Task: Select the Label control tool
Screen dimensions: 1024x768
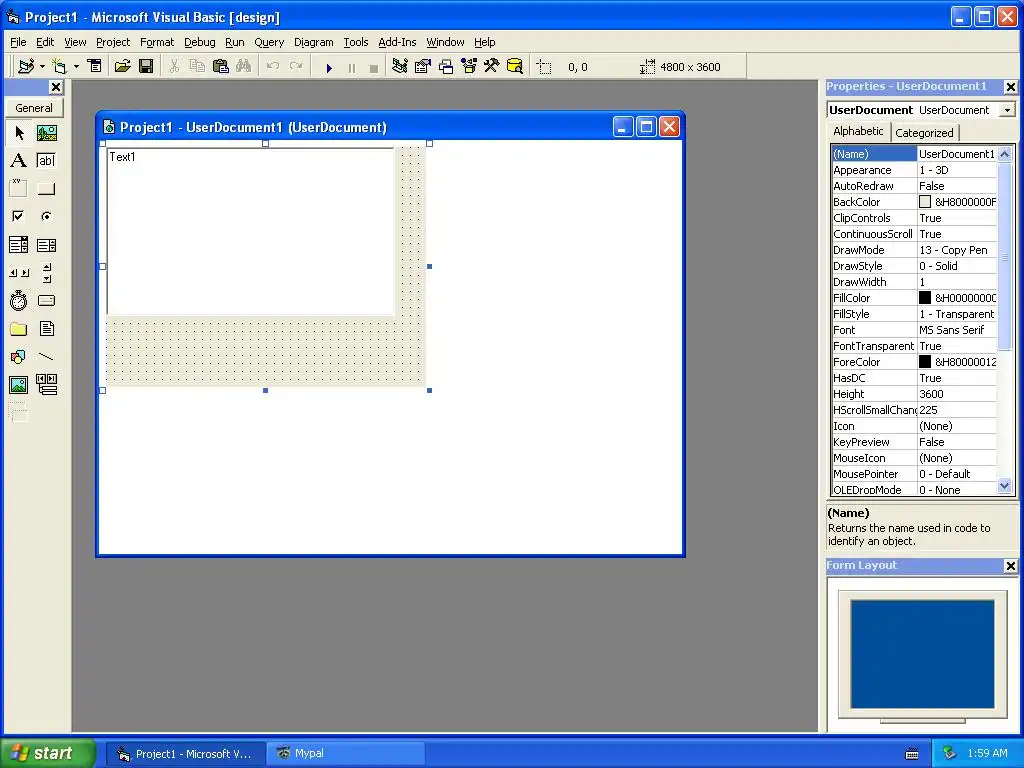Action: [x=19, y=161]
